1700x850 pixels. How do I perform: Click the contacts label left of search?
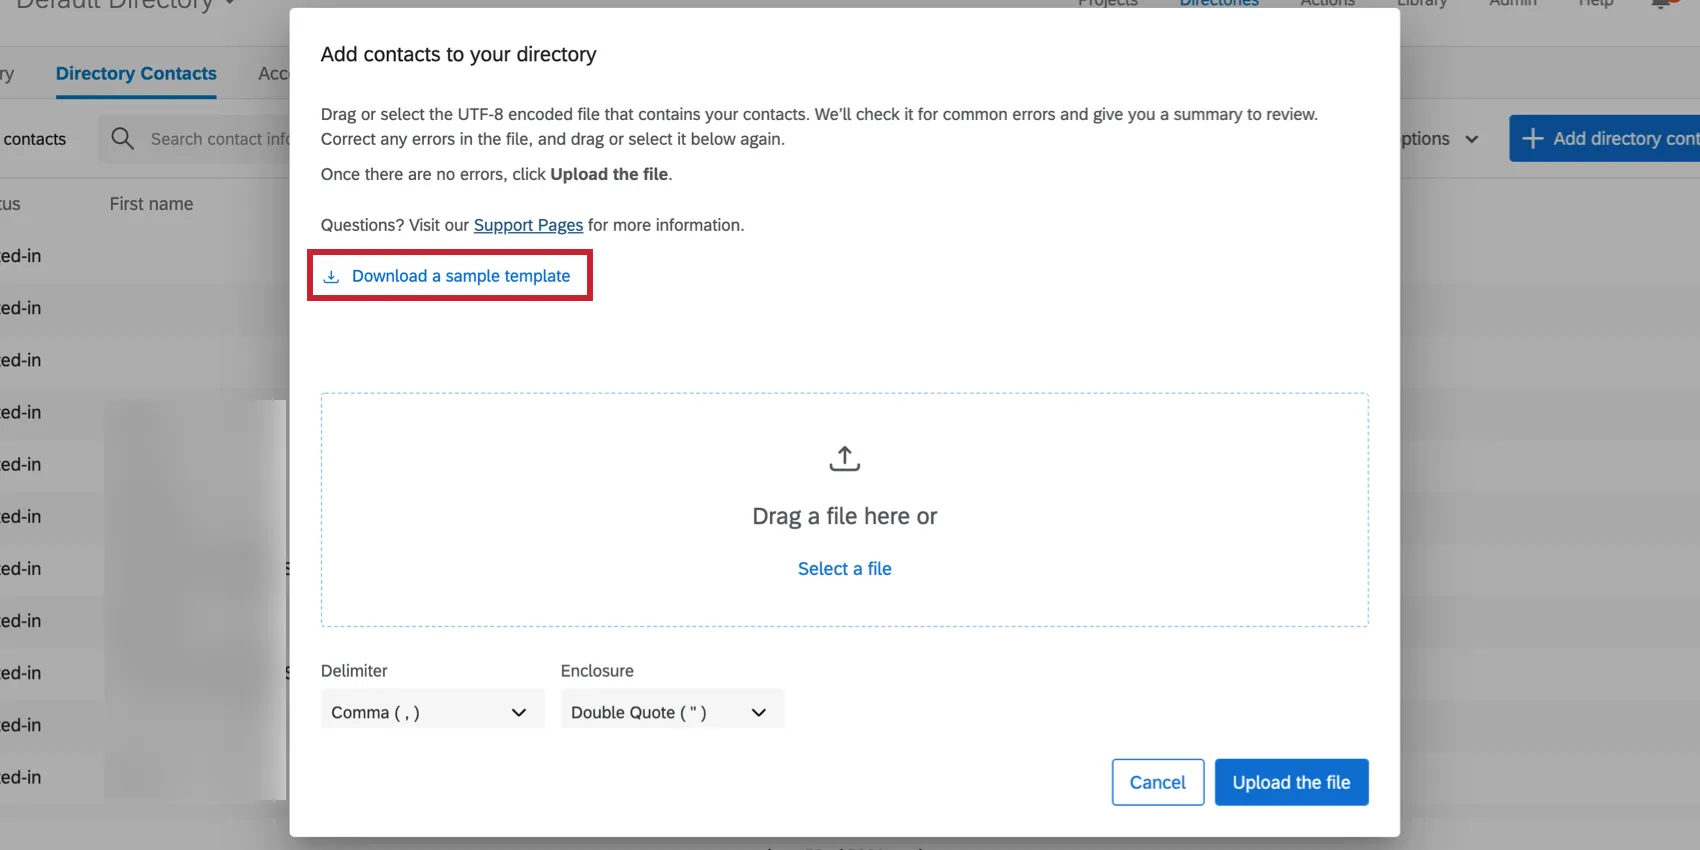coord(35,139)
